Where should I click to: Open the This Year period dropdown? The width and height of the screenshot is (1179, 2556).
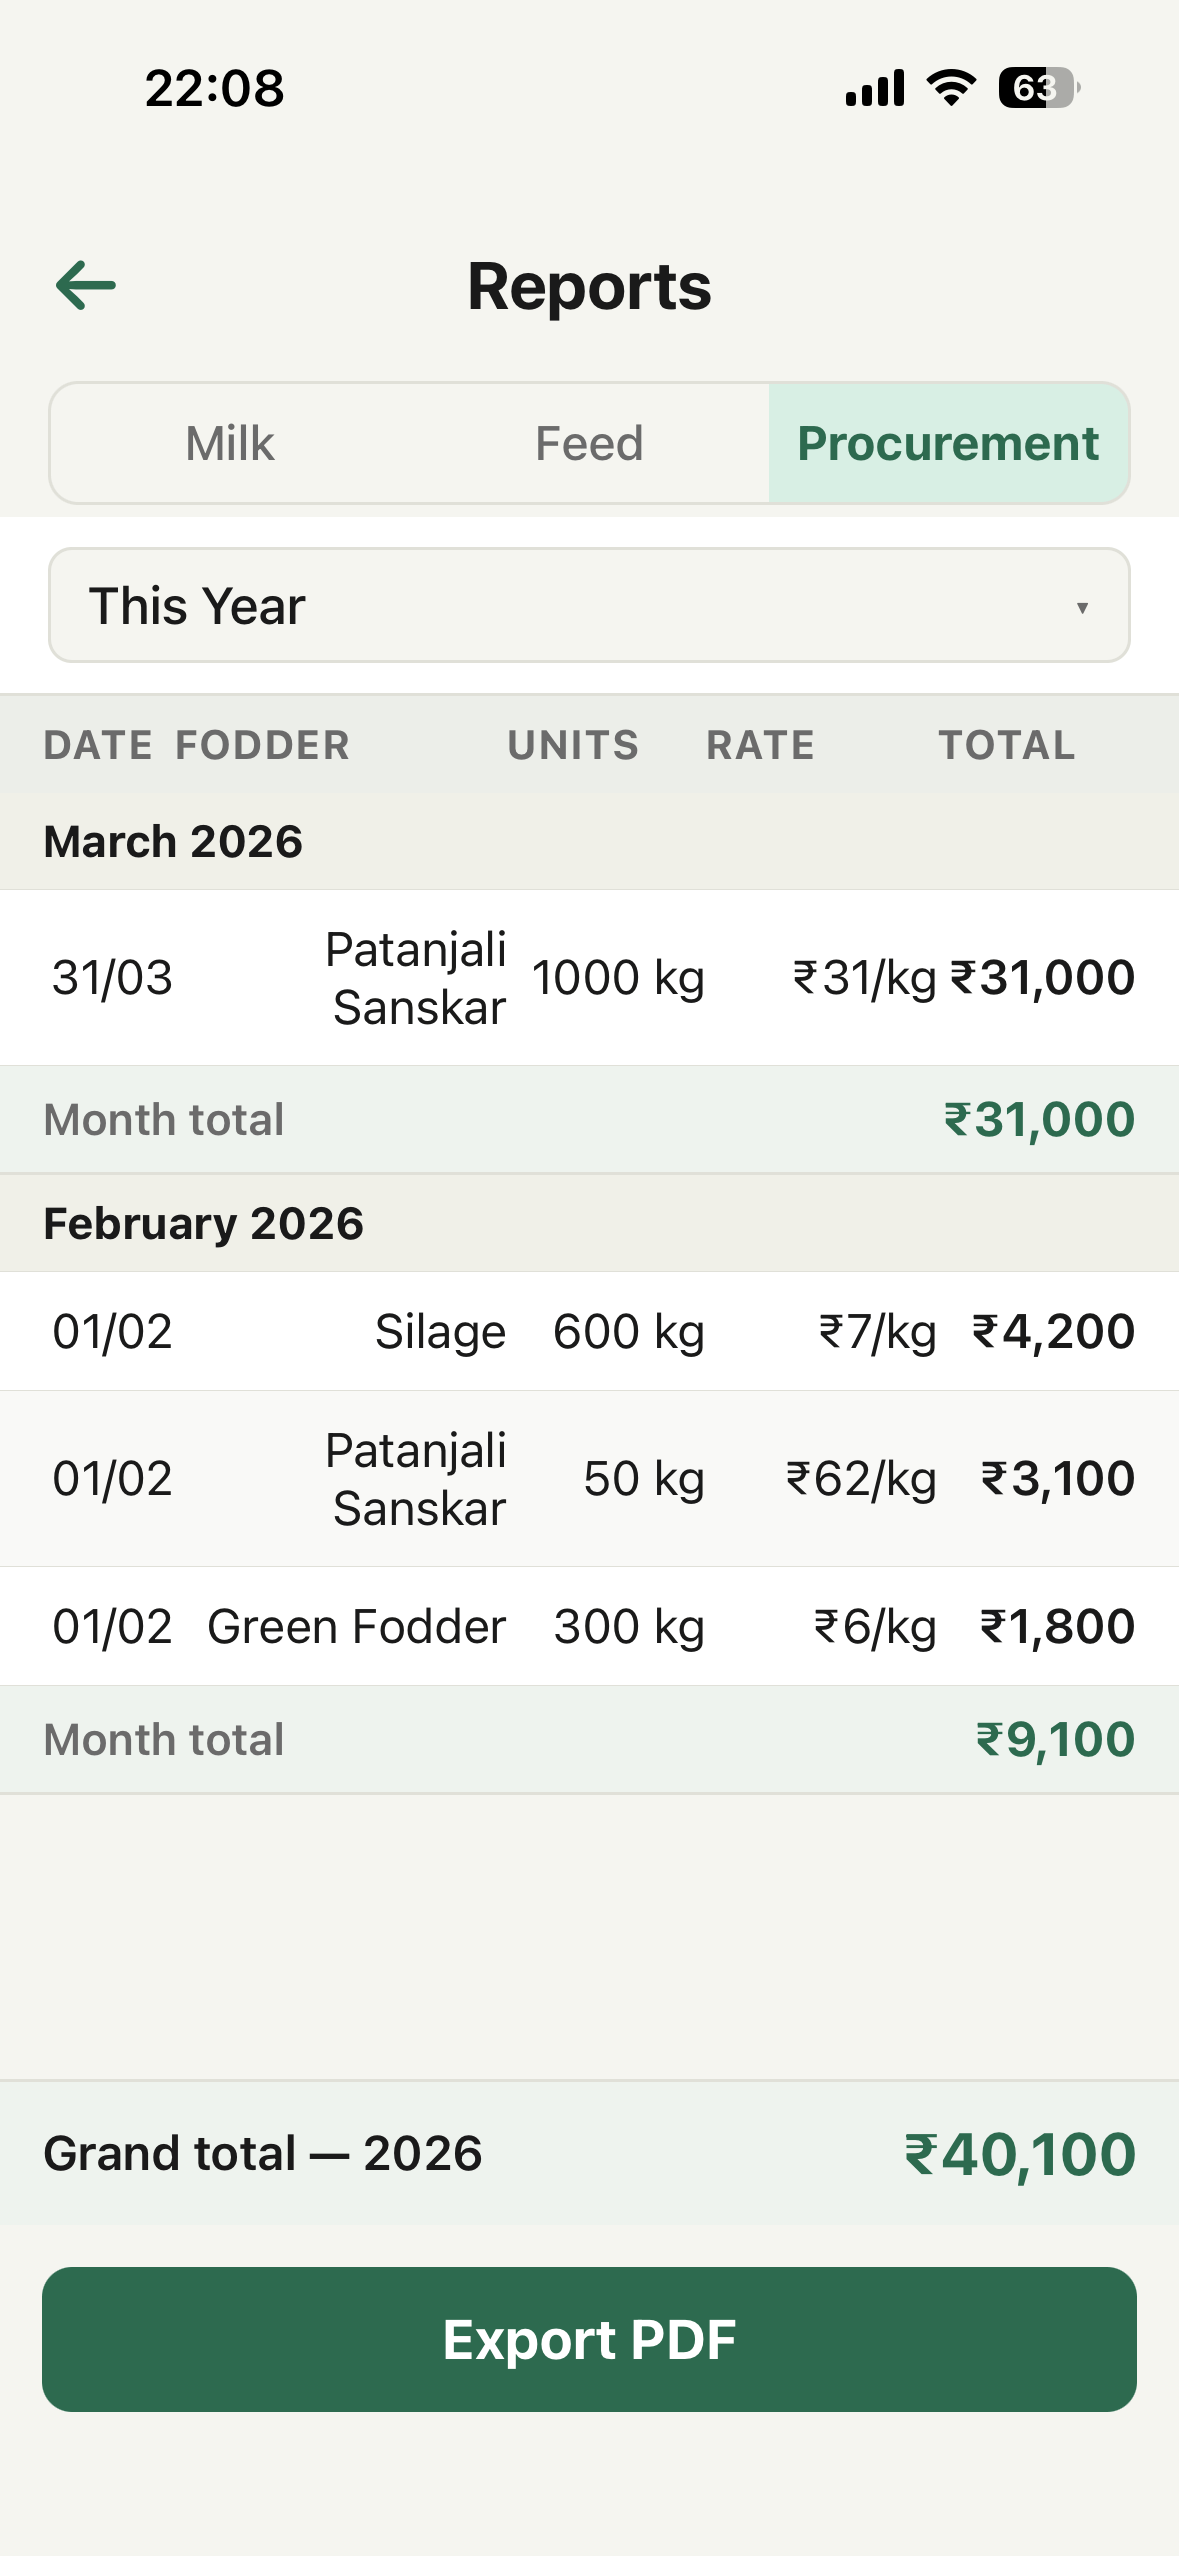(589, 605)
